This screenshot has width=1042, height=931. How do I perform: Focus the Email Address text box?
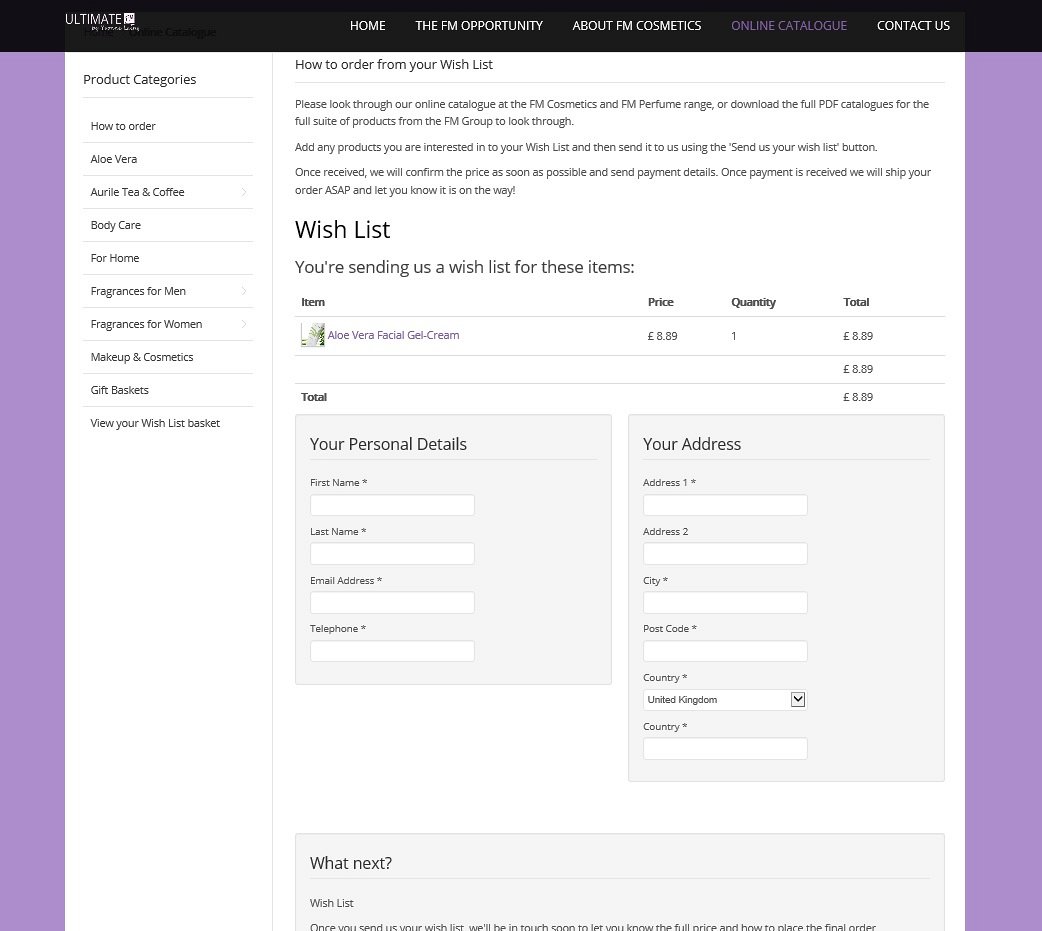pos(392,603)
